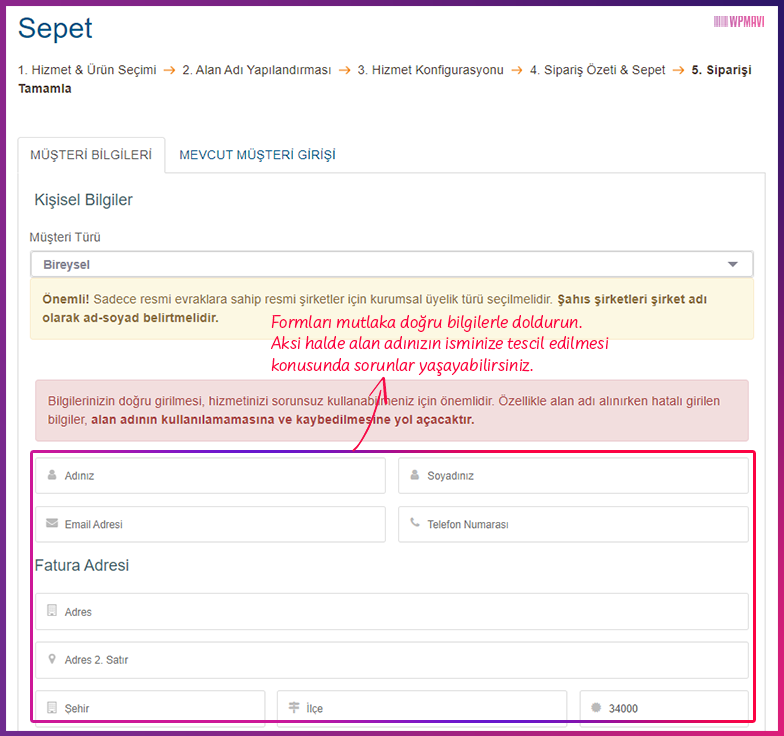Click building icon in Adres field
The image size is (784, 736).
pyautogui.click(x=52, y=610)
